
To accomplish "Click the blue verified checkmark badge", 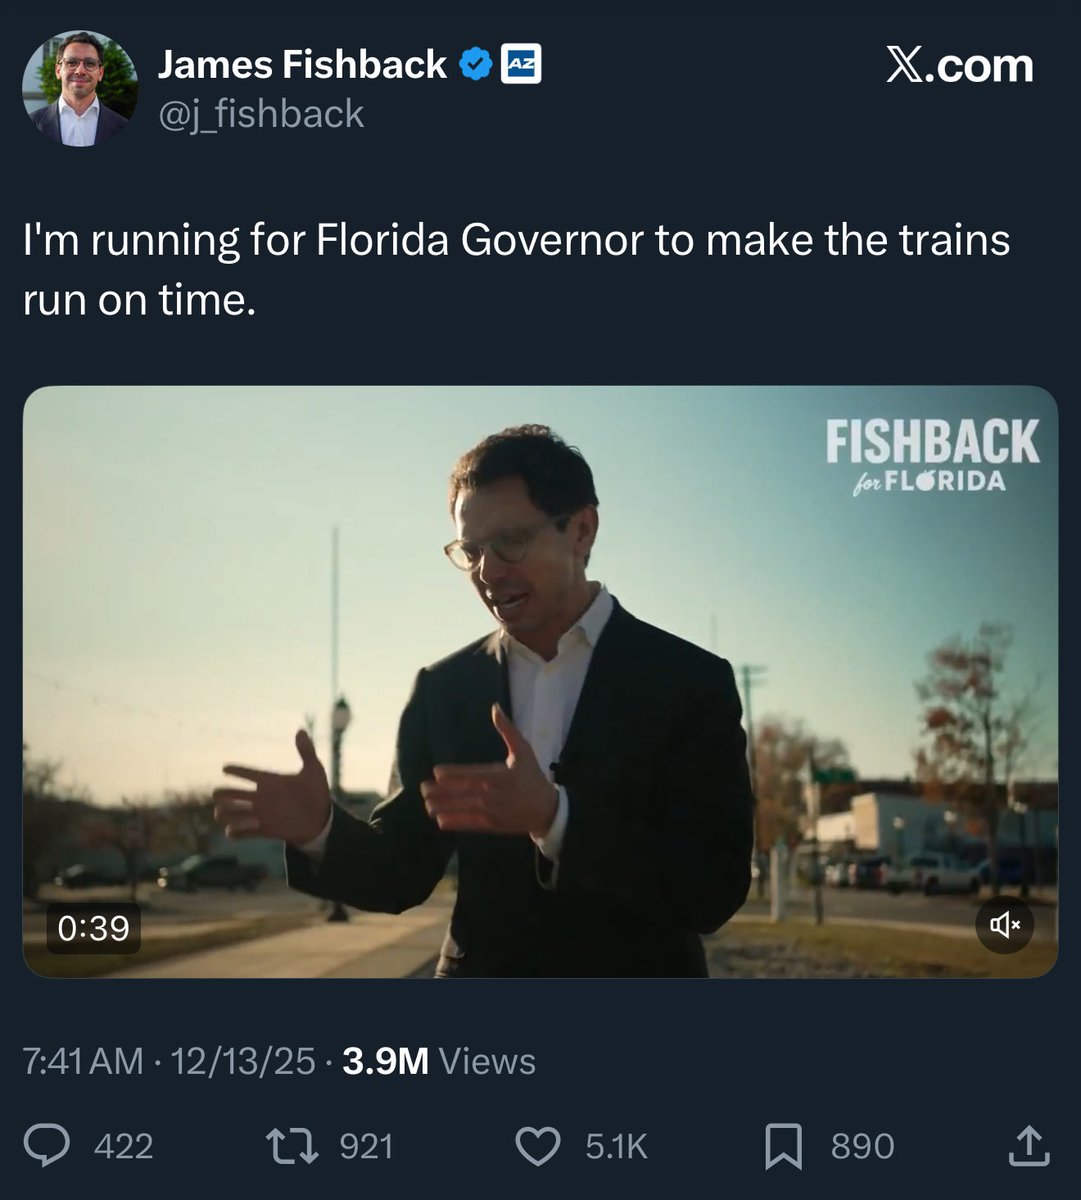I will 473,66.
